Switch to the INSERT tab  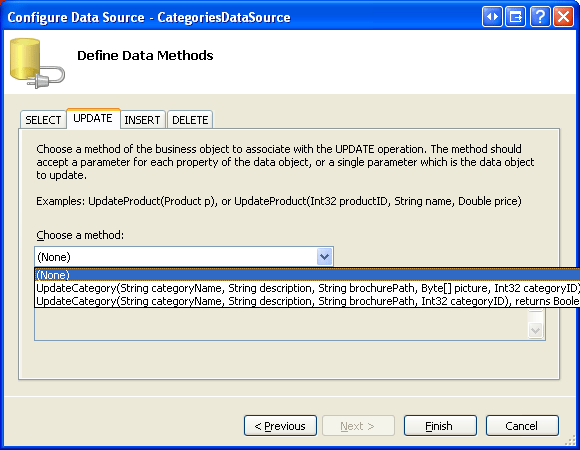point(142,120)
